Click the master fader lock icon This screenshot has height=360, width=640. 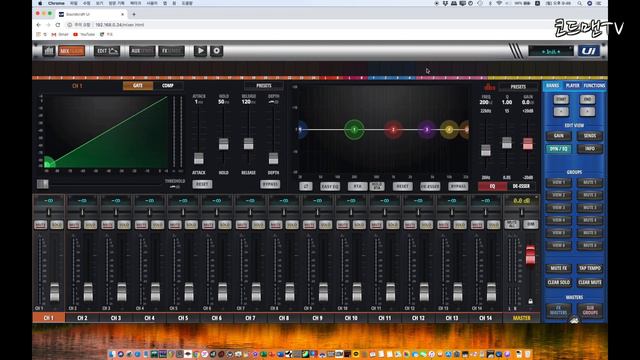pyautogui.click(x=530, y=301)
